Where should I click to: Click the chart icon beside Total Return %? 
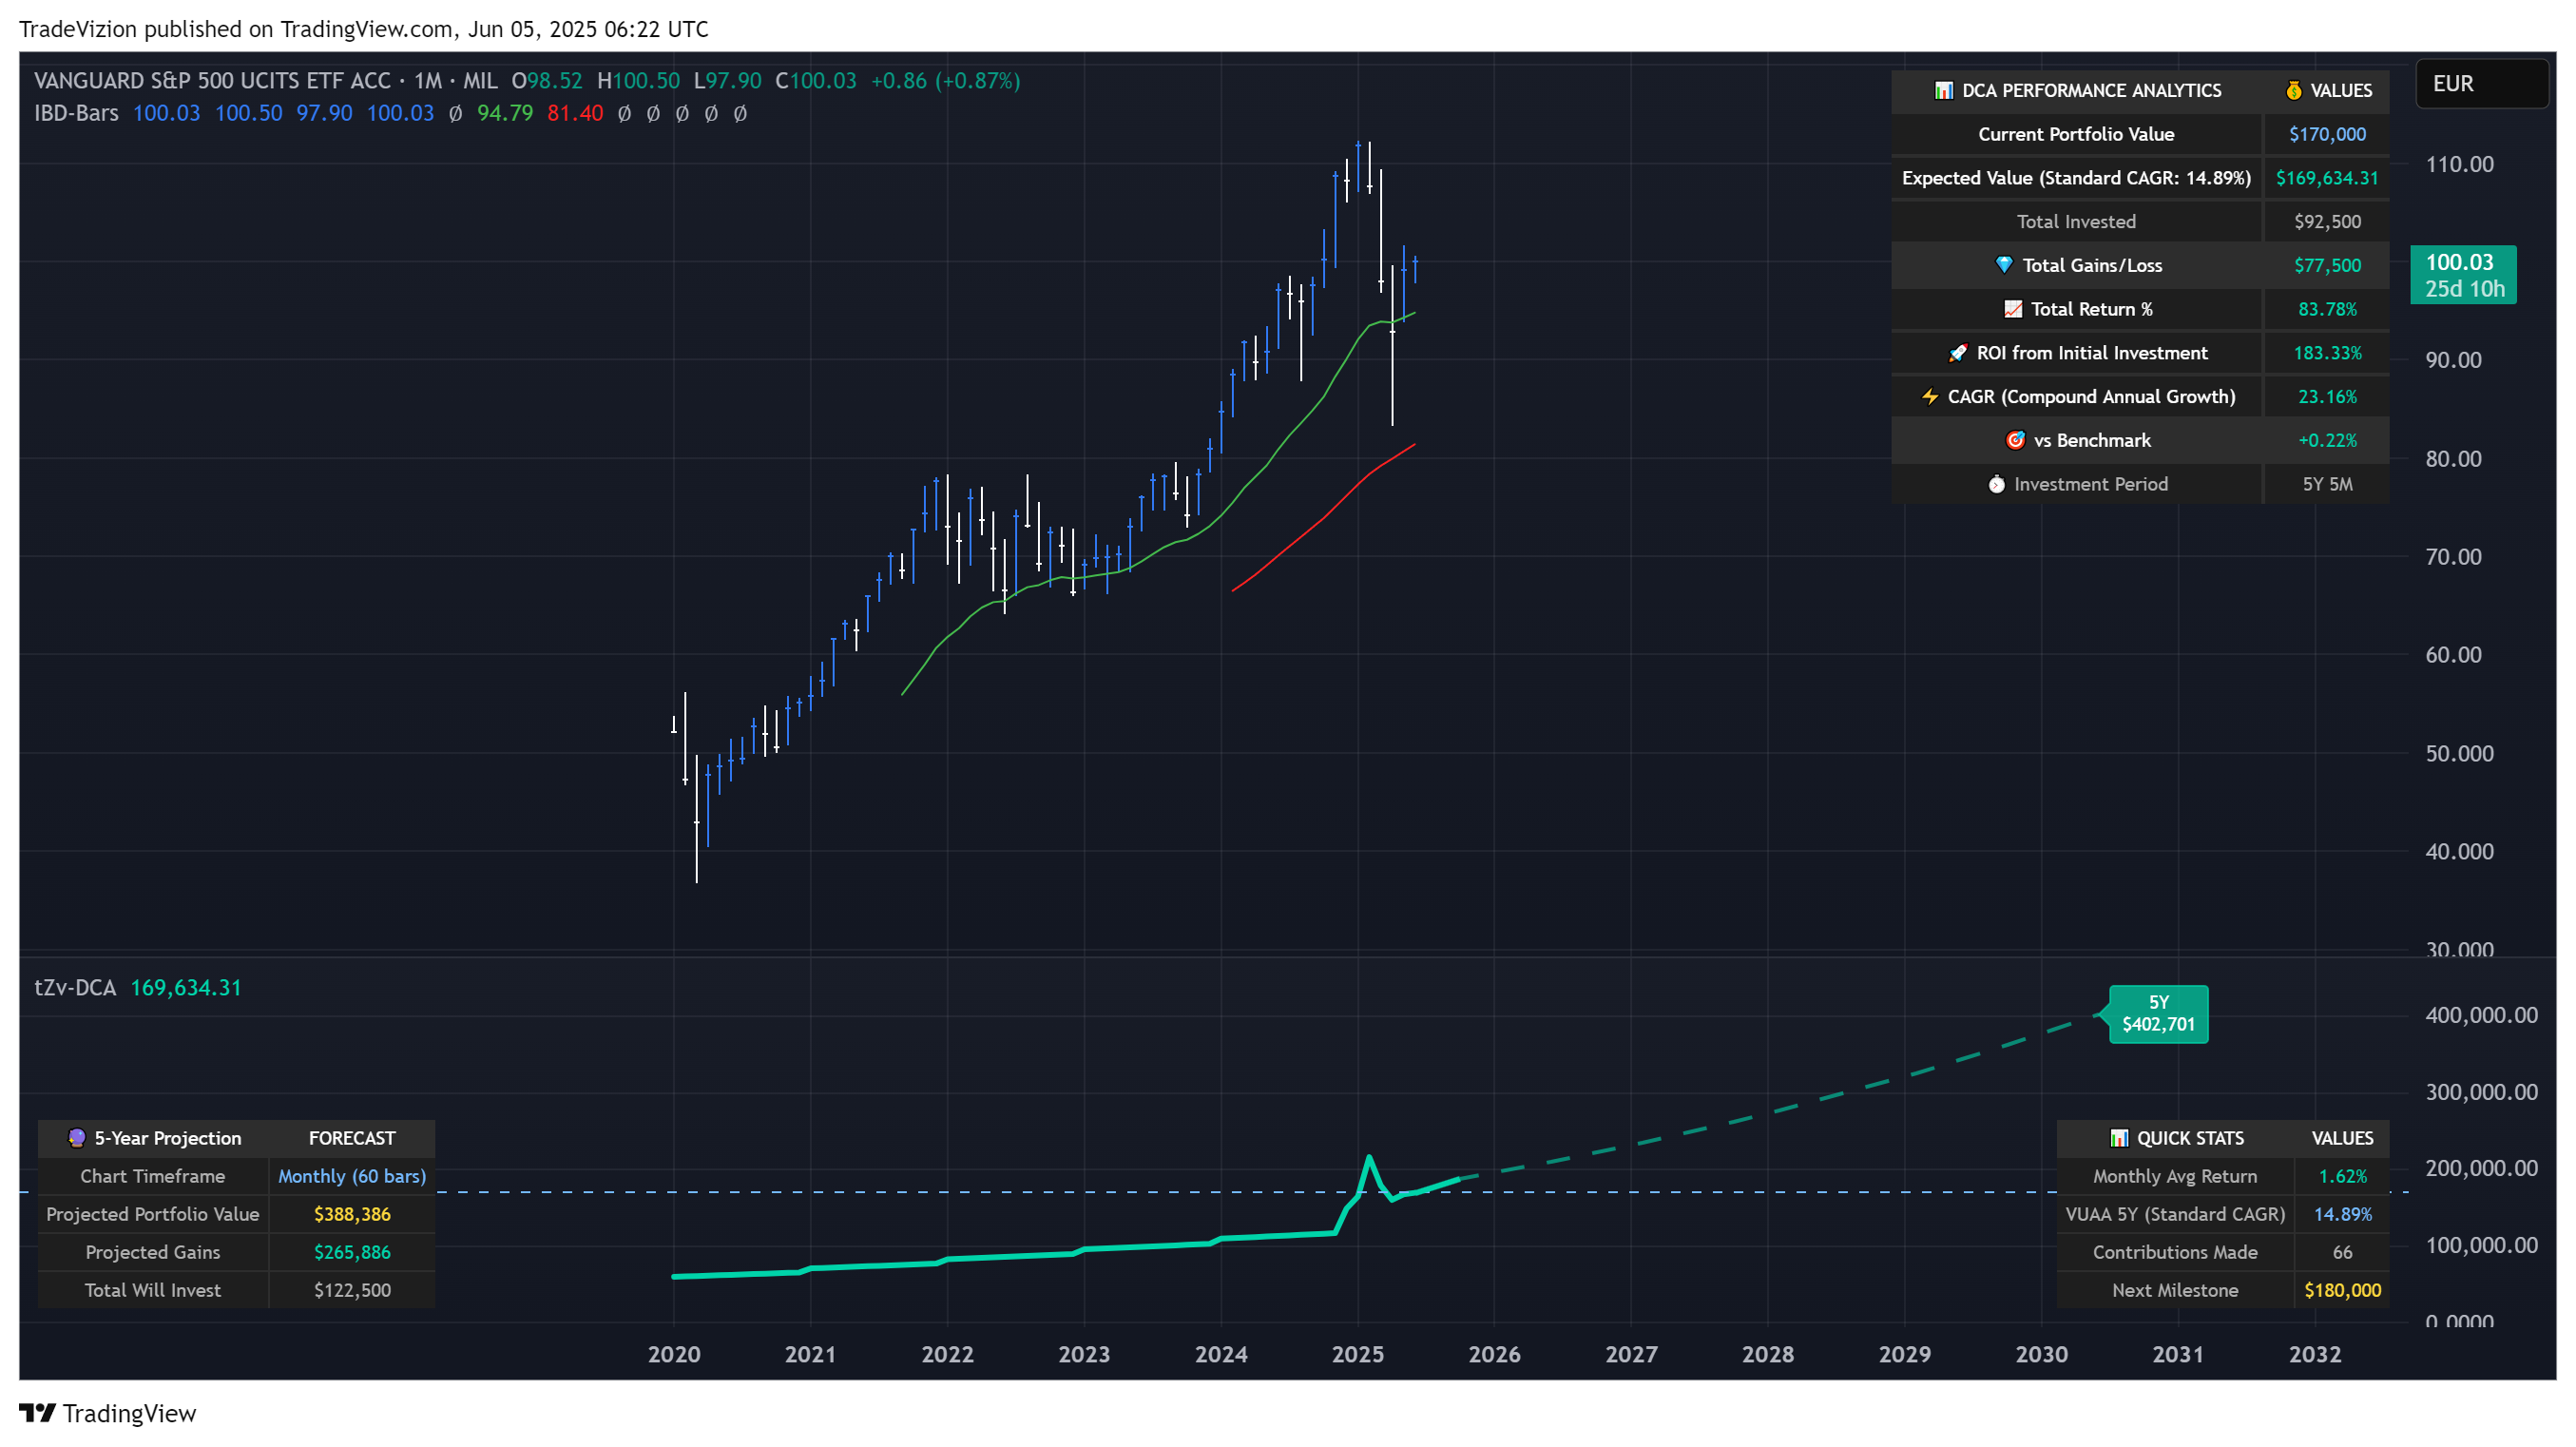[2012, 309]
